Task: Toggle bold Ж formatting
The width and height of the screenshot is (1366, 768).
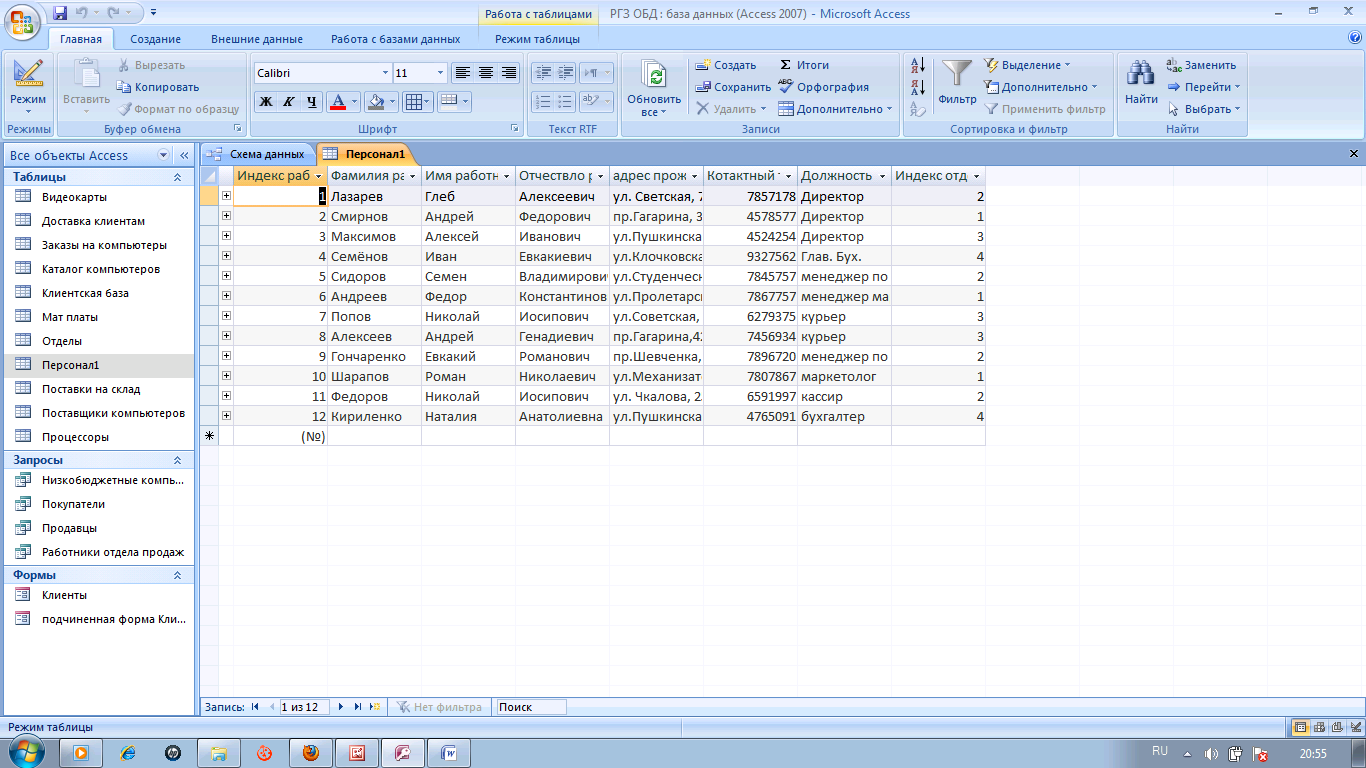Action: tap(266, 101)
